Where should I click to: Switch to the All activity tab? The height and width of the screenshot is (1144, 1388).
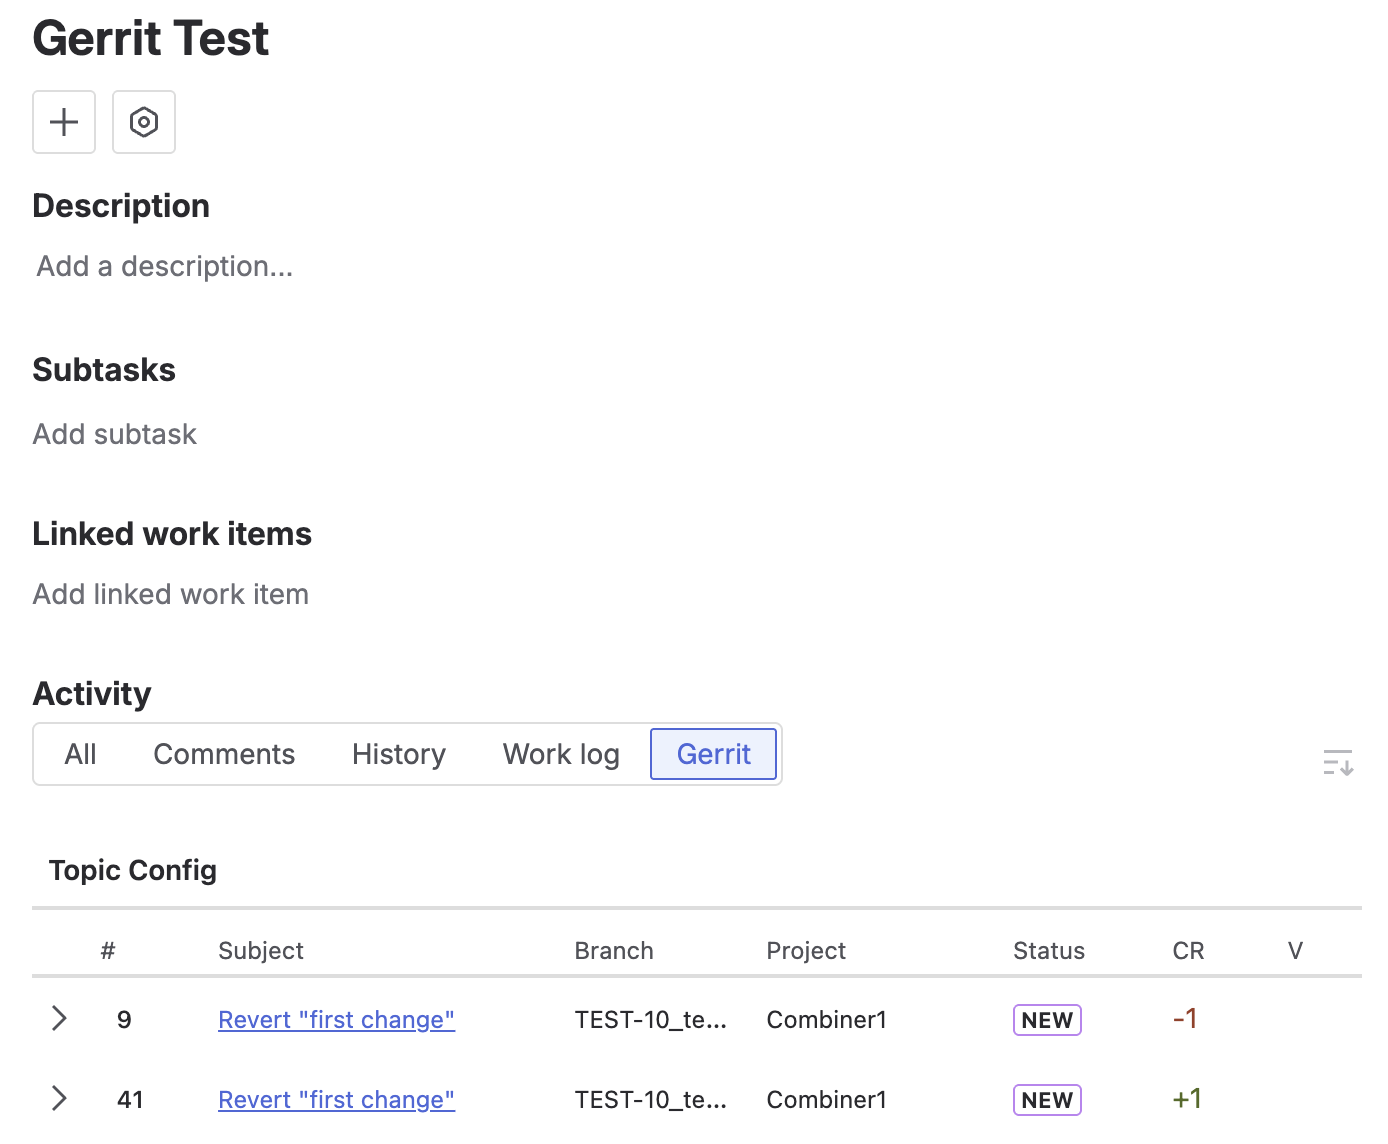(x=81, y=754)
